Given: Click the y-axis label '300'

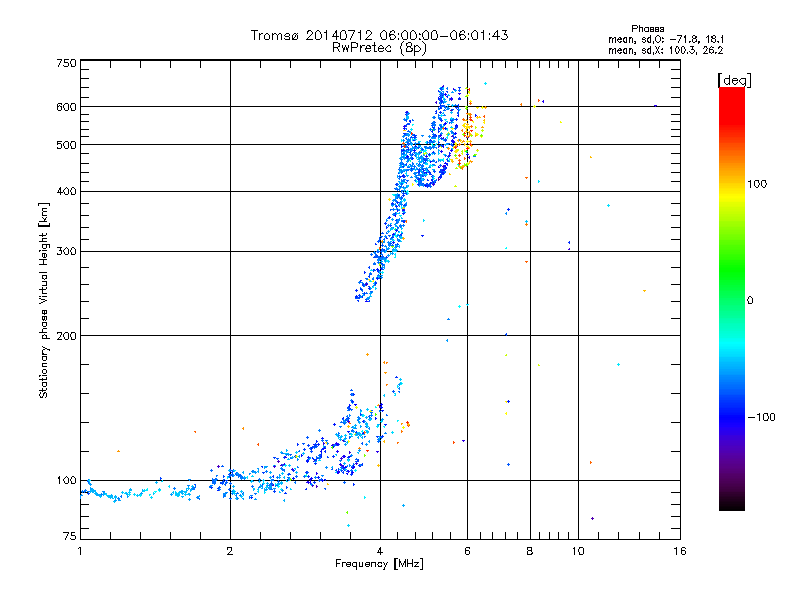Looking at the screenshot, I should coord(66,252).
